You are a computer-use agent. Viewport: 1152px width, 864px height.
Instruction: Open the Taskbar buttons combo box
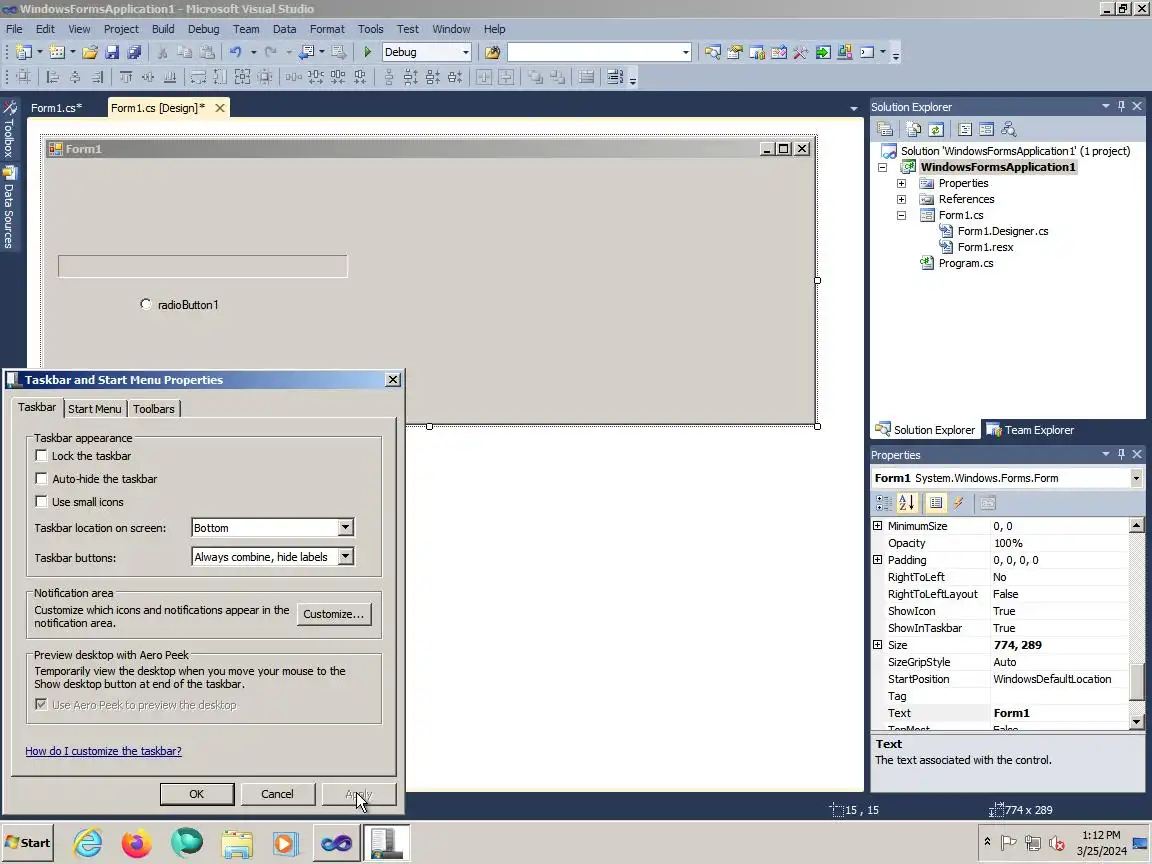(x=273, y=557)
